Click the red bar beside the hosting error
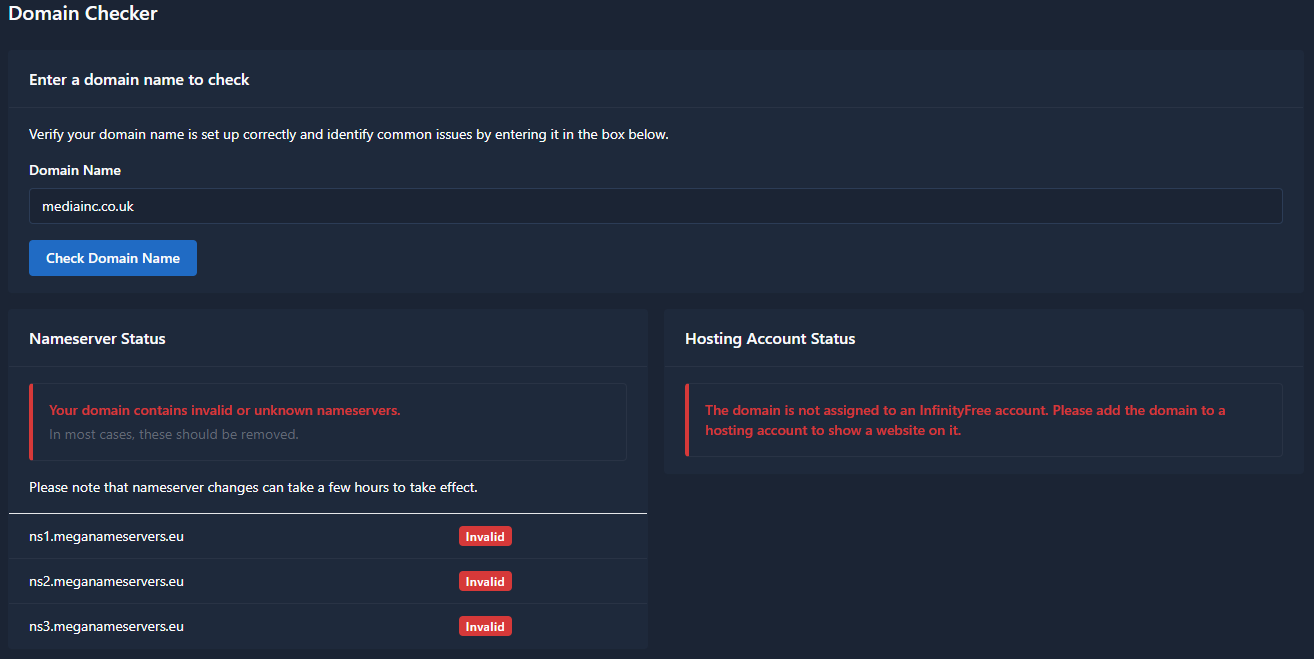Viewport: 1314px width, 659px height. pos(687,420)
